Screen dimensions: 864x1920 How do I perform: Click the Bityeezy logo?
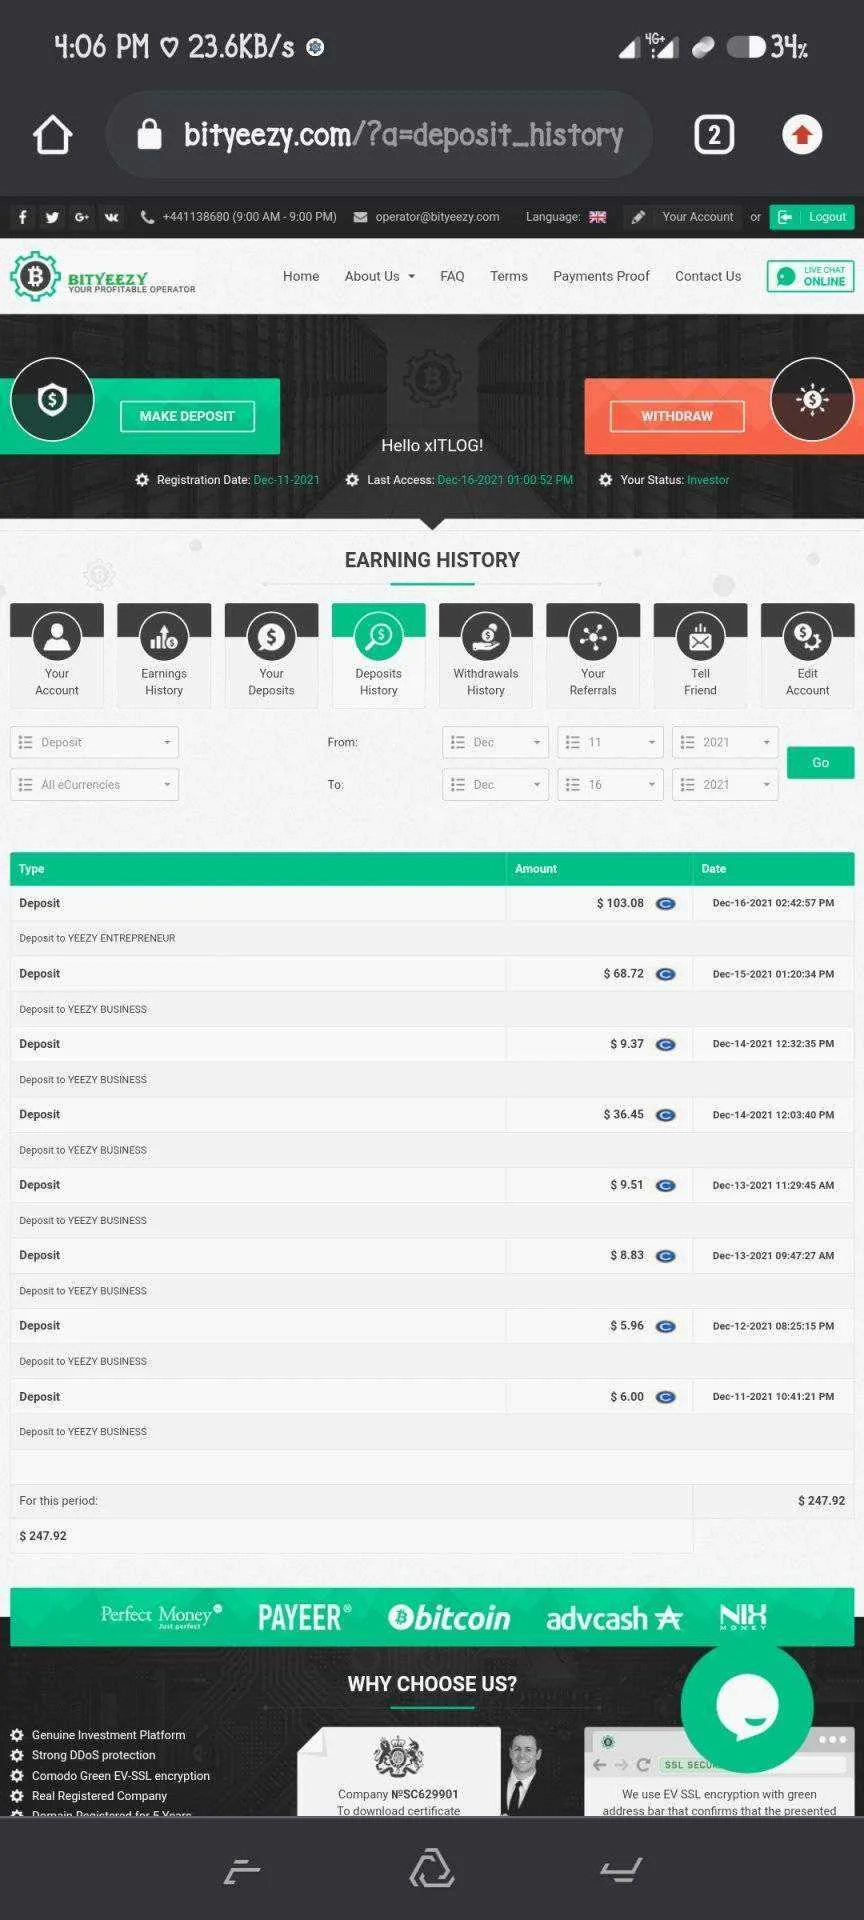(x=102, y=276)
